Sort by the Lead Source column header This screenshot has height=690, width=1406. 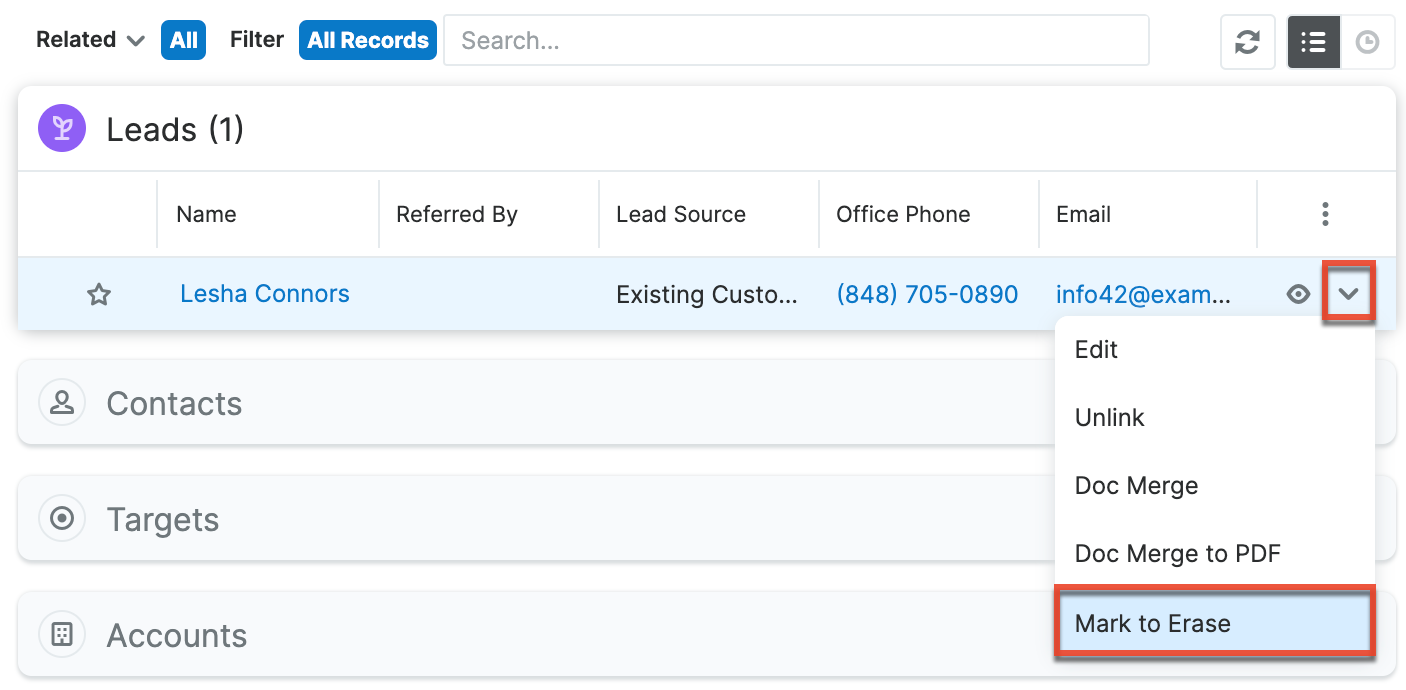681,214
